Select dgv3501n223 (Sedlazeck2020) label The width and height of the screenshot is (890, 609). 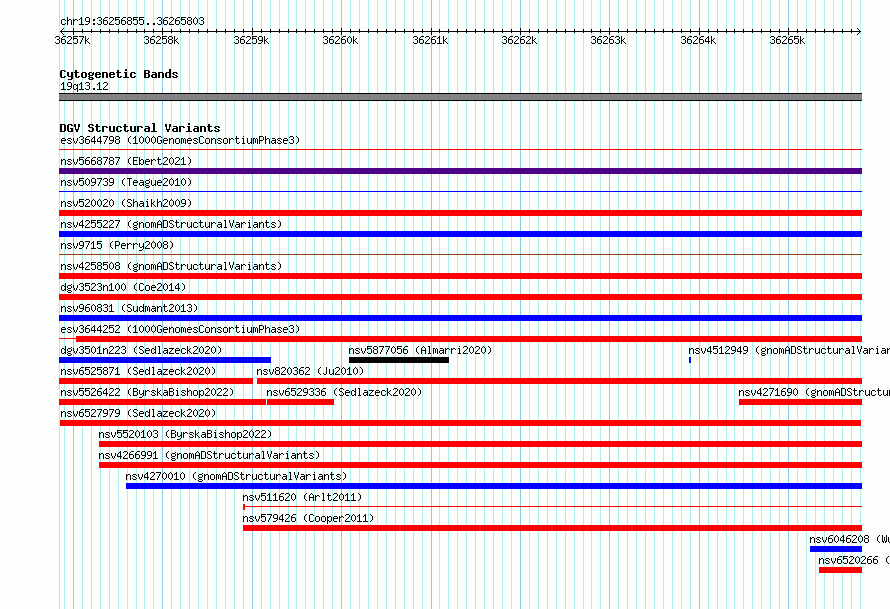(141, 350)
